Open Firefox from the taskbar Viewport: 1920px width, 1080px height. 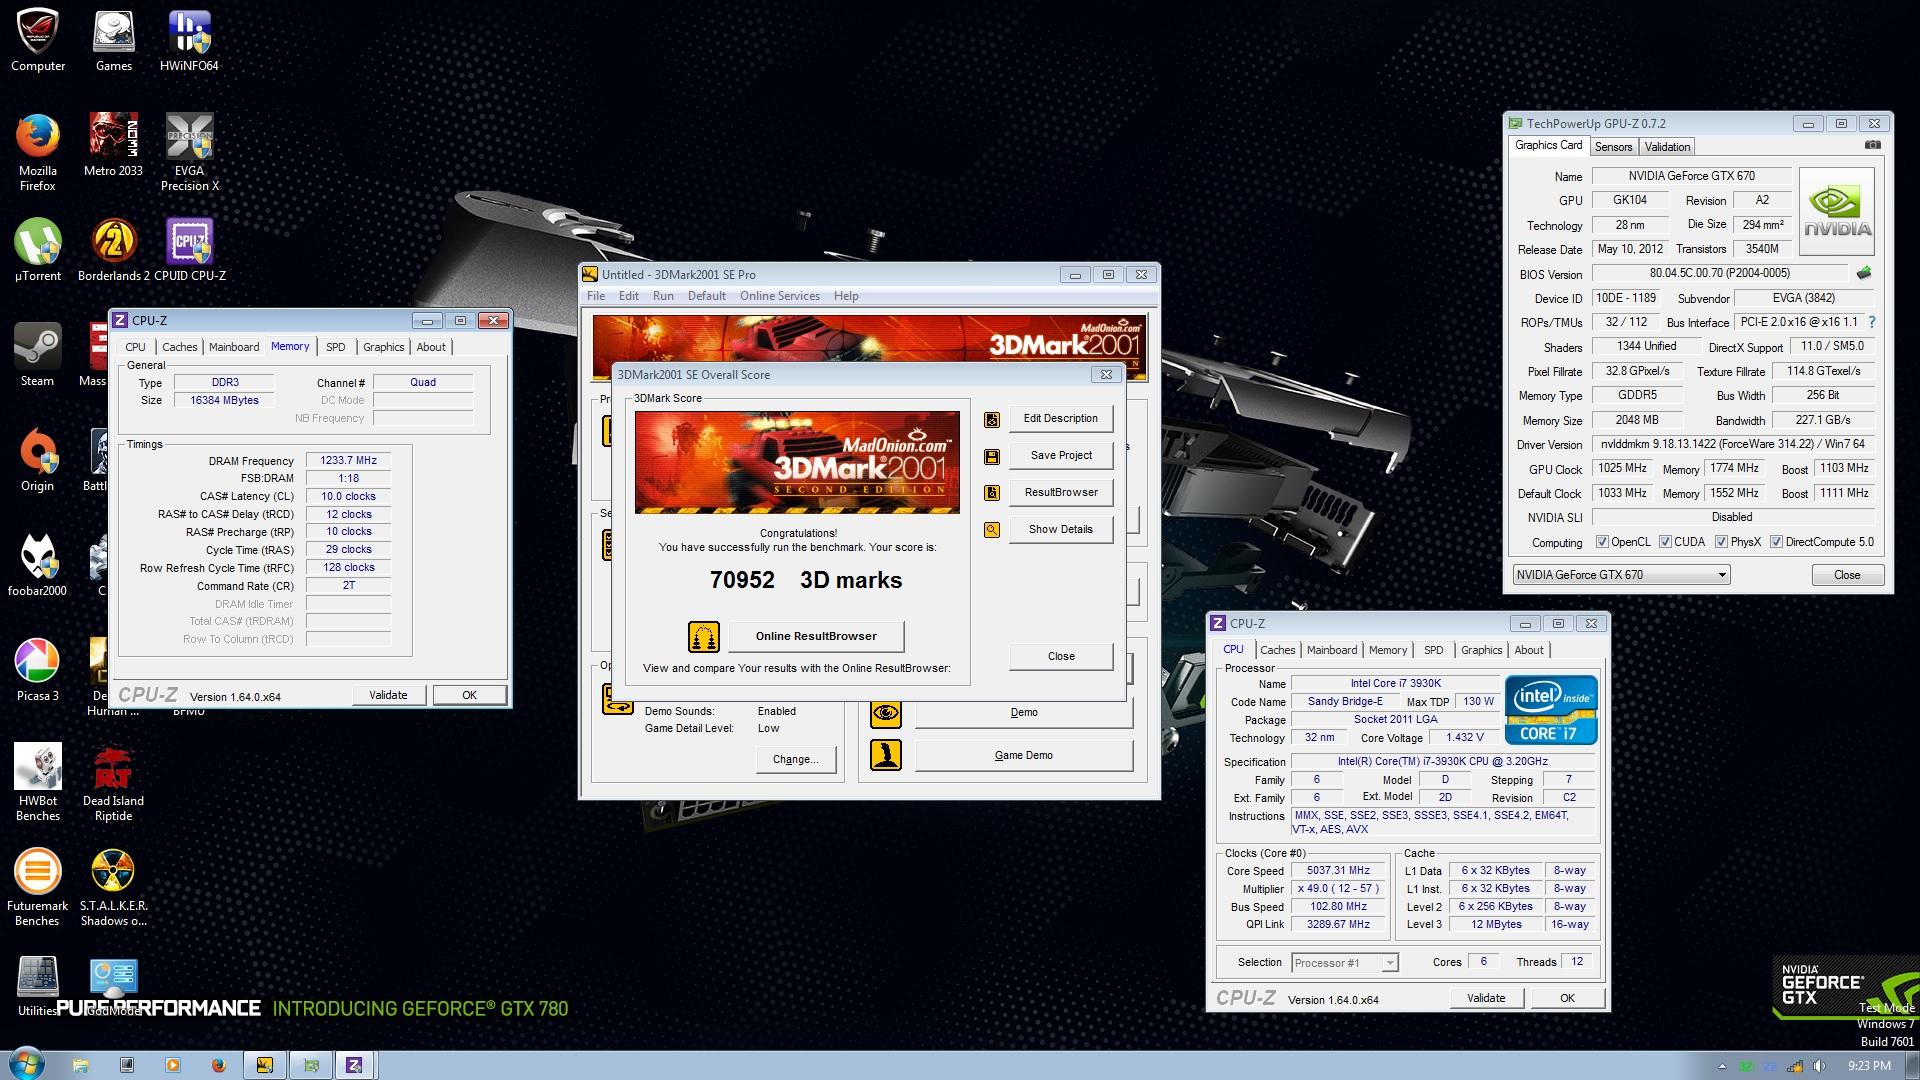click(x=219, y=1065)
